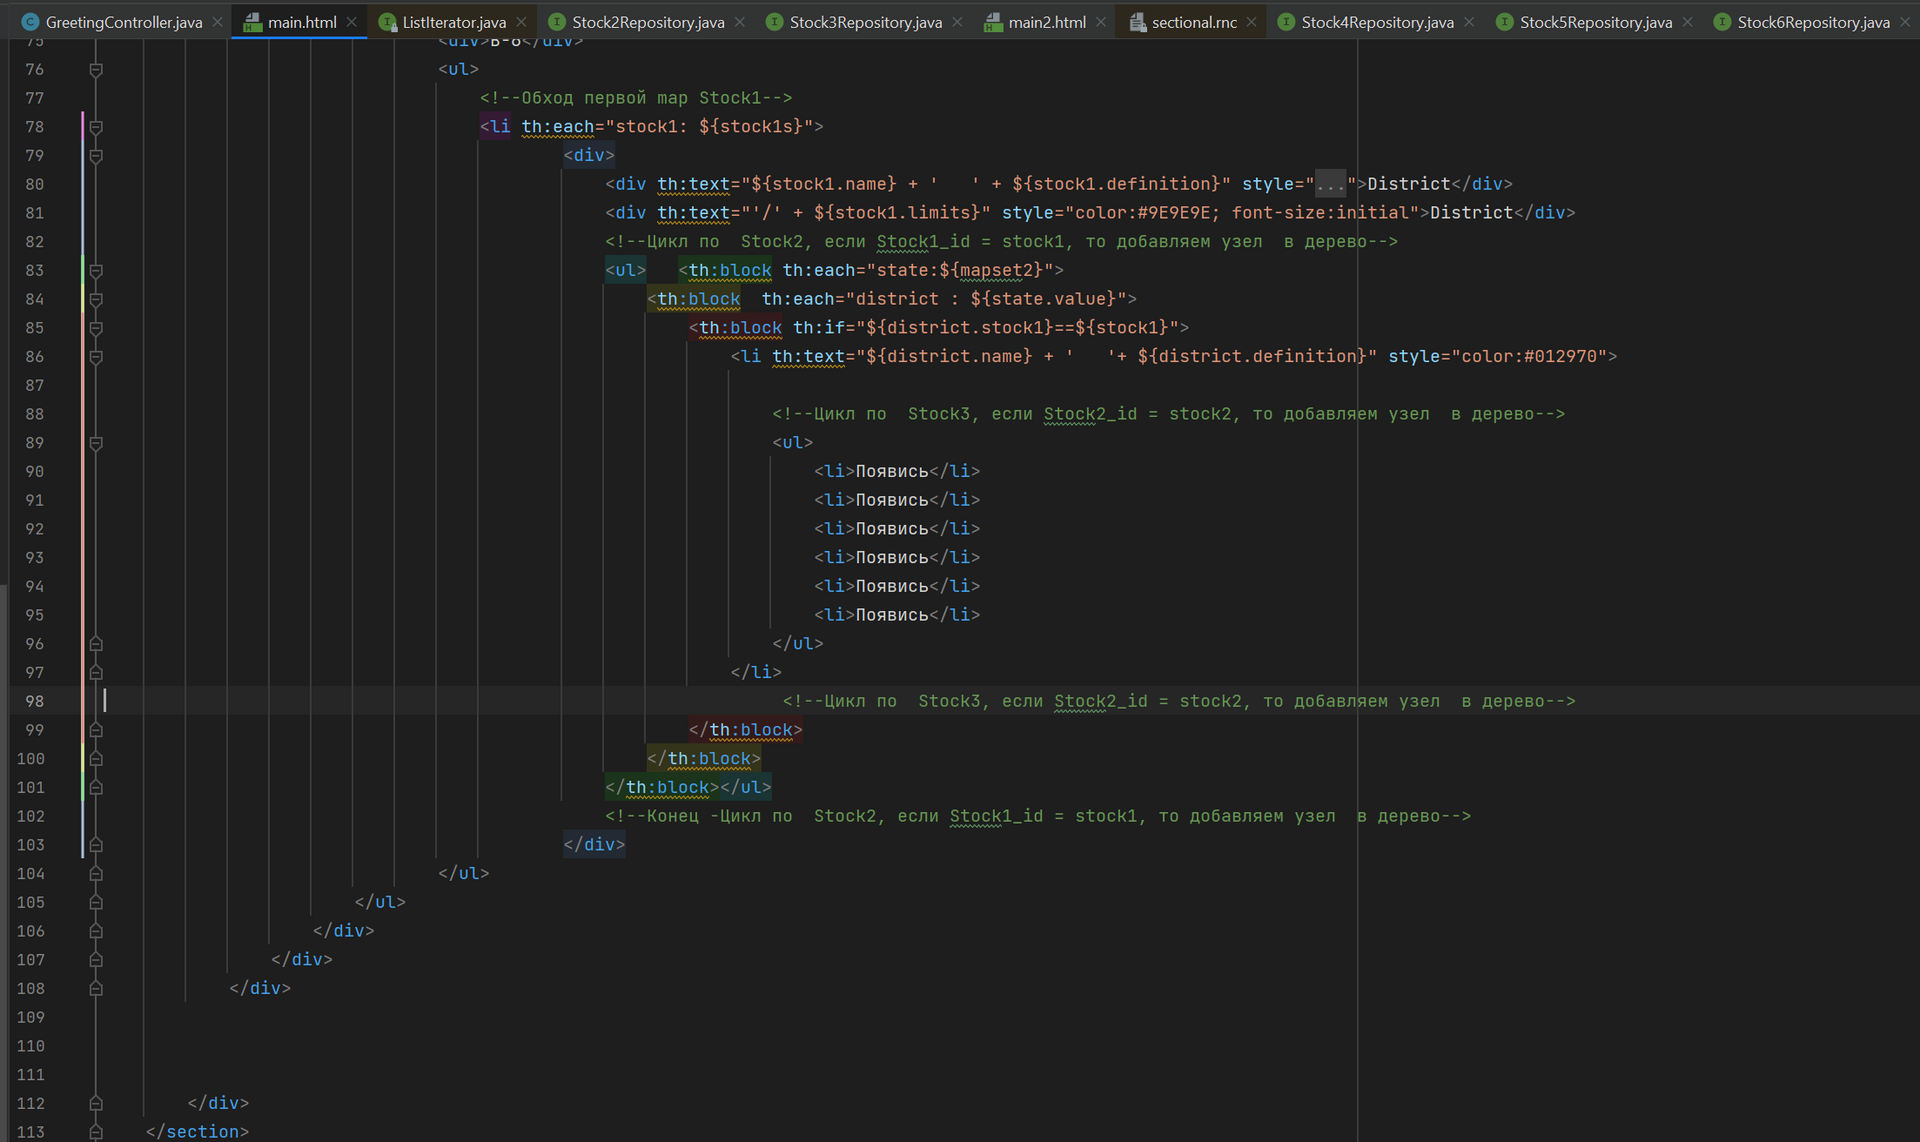1920x1142 pixels.
Task: Click the GreetingController.java class icon
Action: click(30, 22)
